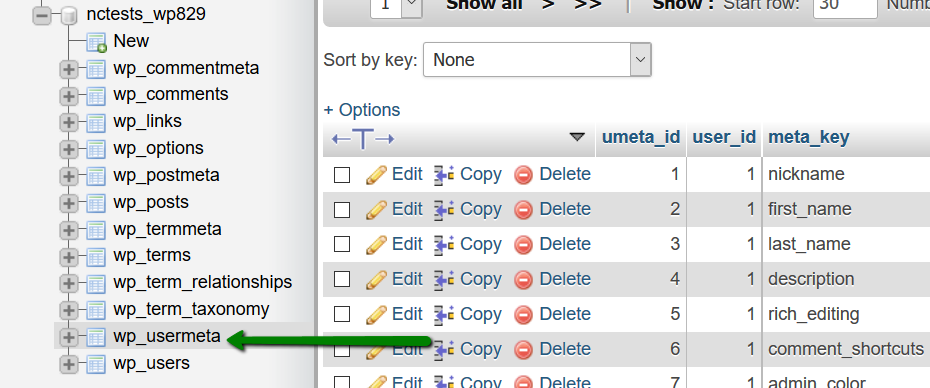930x388 pixels.
Task: Tick the checkbox for description row
Action: click(x=342, y=279)
